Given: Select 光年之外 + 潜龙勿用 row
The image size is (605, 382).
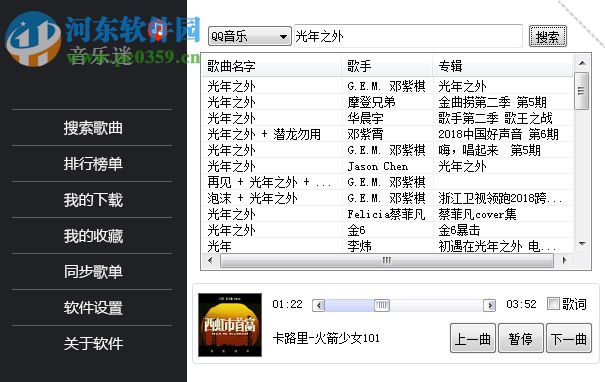Looking at the screenshot, I should 387,134.
